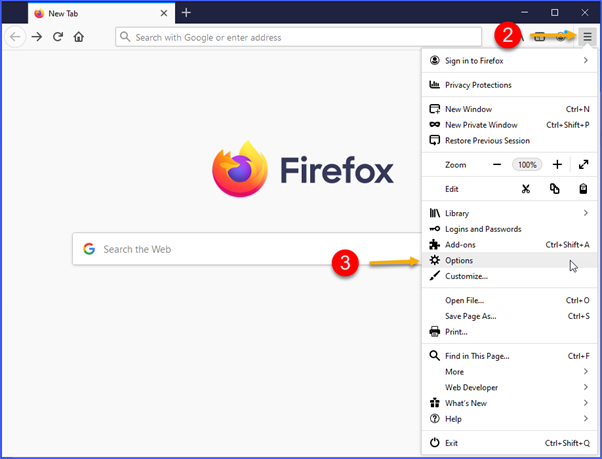Select Find in This Page...

[x=509, y=356]
